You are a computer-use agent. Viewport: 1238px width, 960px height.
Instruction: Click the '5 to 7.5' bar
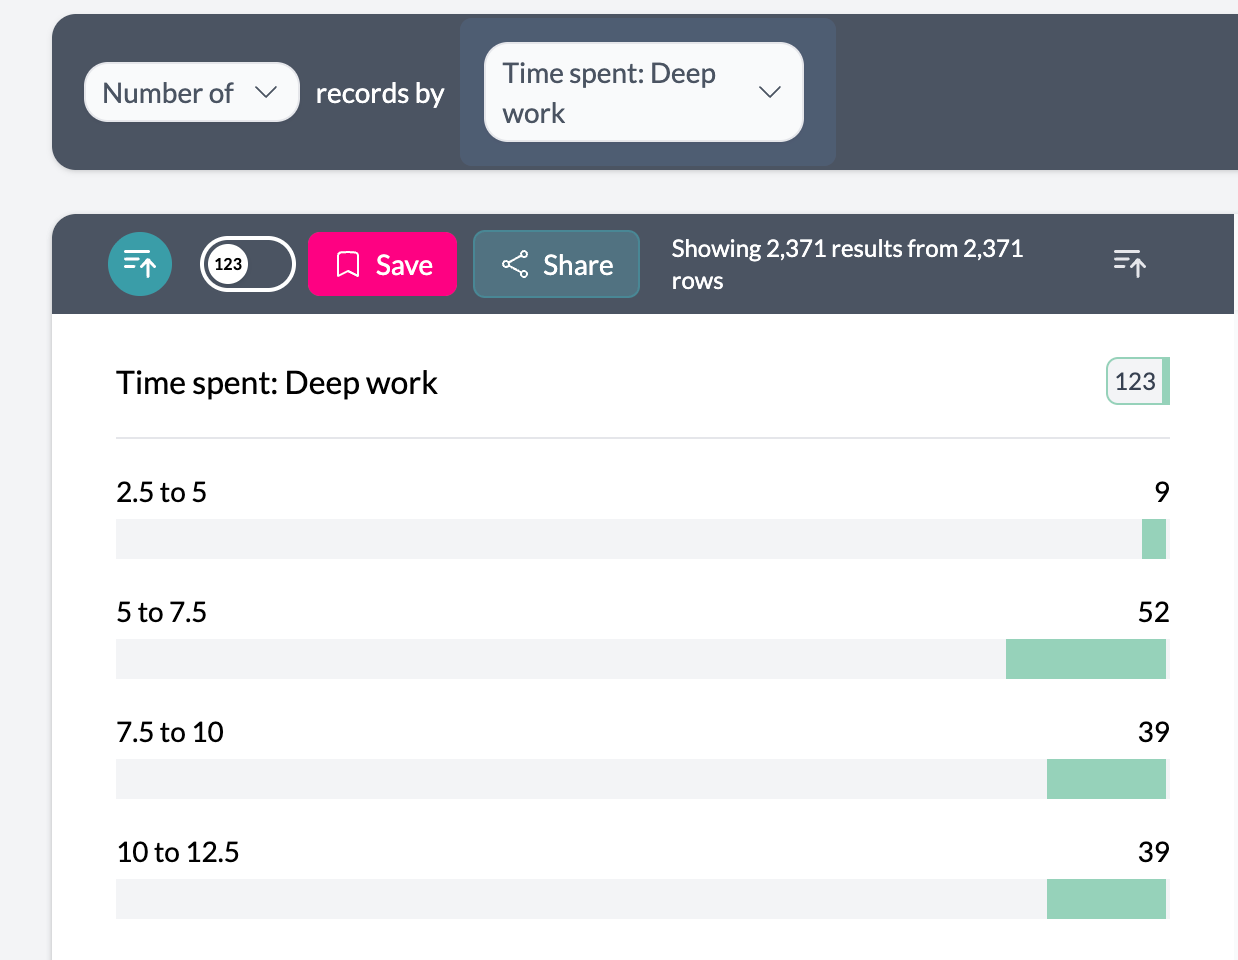click(x=1085, y=659)
